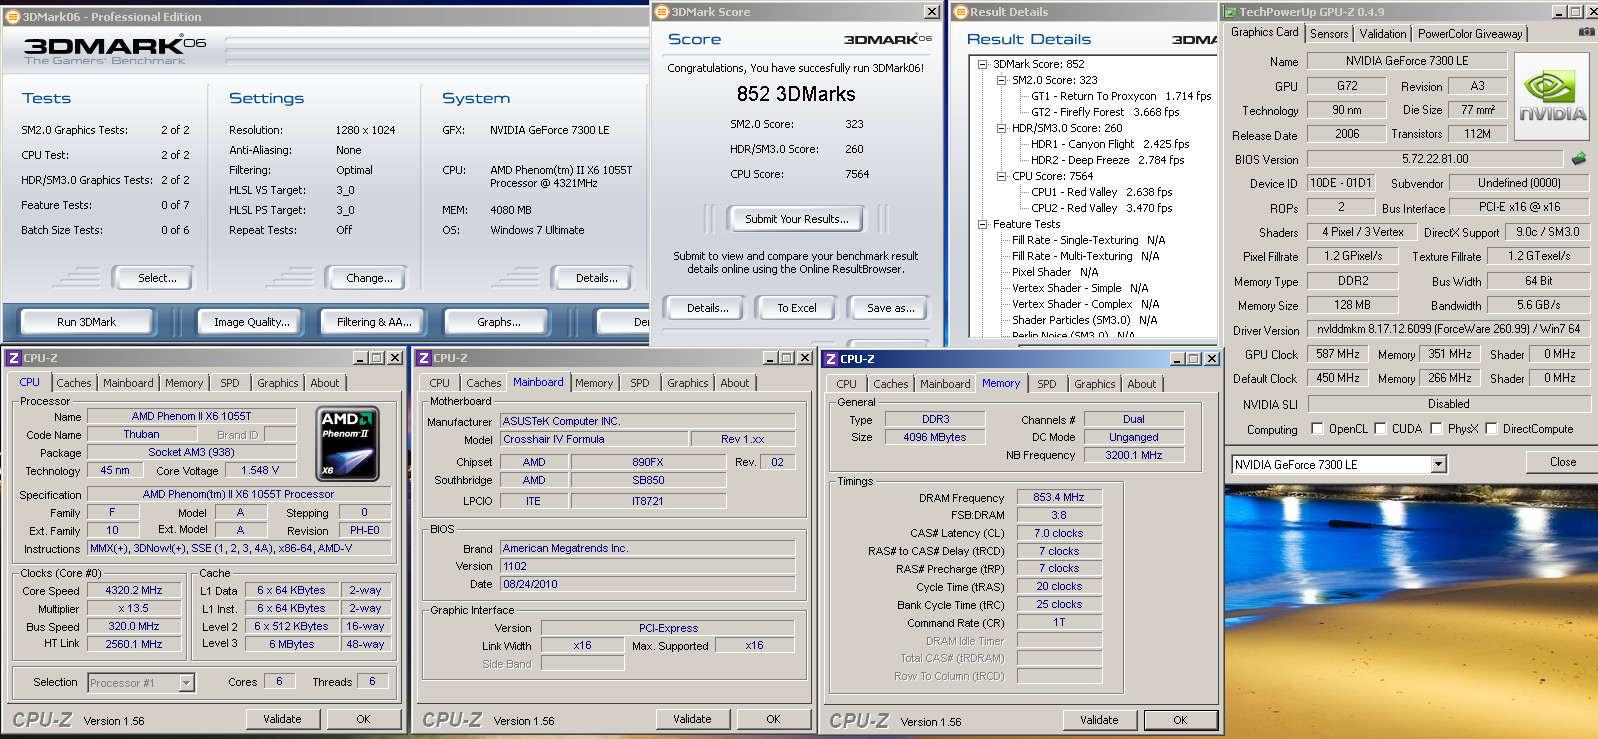This screenshot has width=1598, height=739.
Task: Enable the OpenCL checkbox in GPU-Z
Action: point(1317,429)
